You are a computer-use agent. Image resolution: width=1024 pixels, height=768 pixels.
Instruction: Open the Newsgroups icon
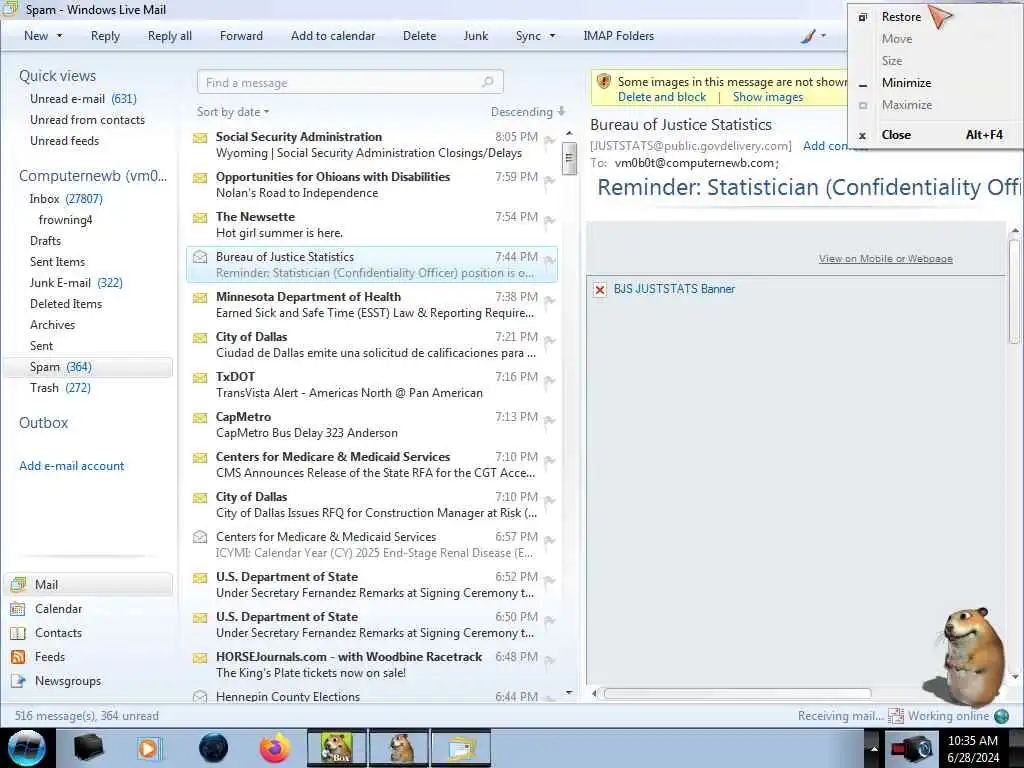click(x=18, y=681)
